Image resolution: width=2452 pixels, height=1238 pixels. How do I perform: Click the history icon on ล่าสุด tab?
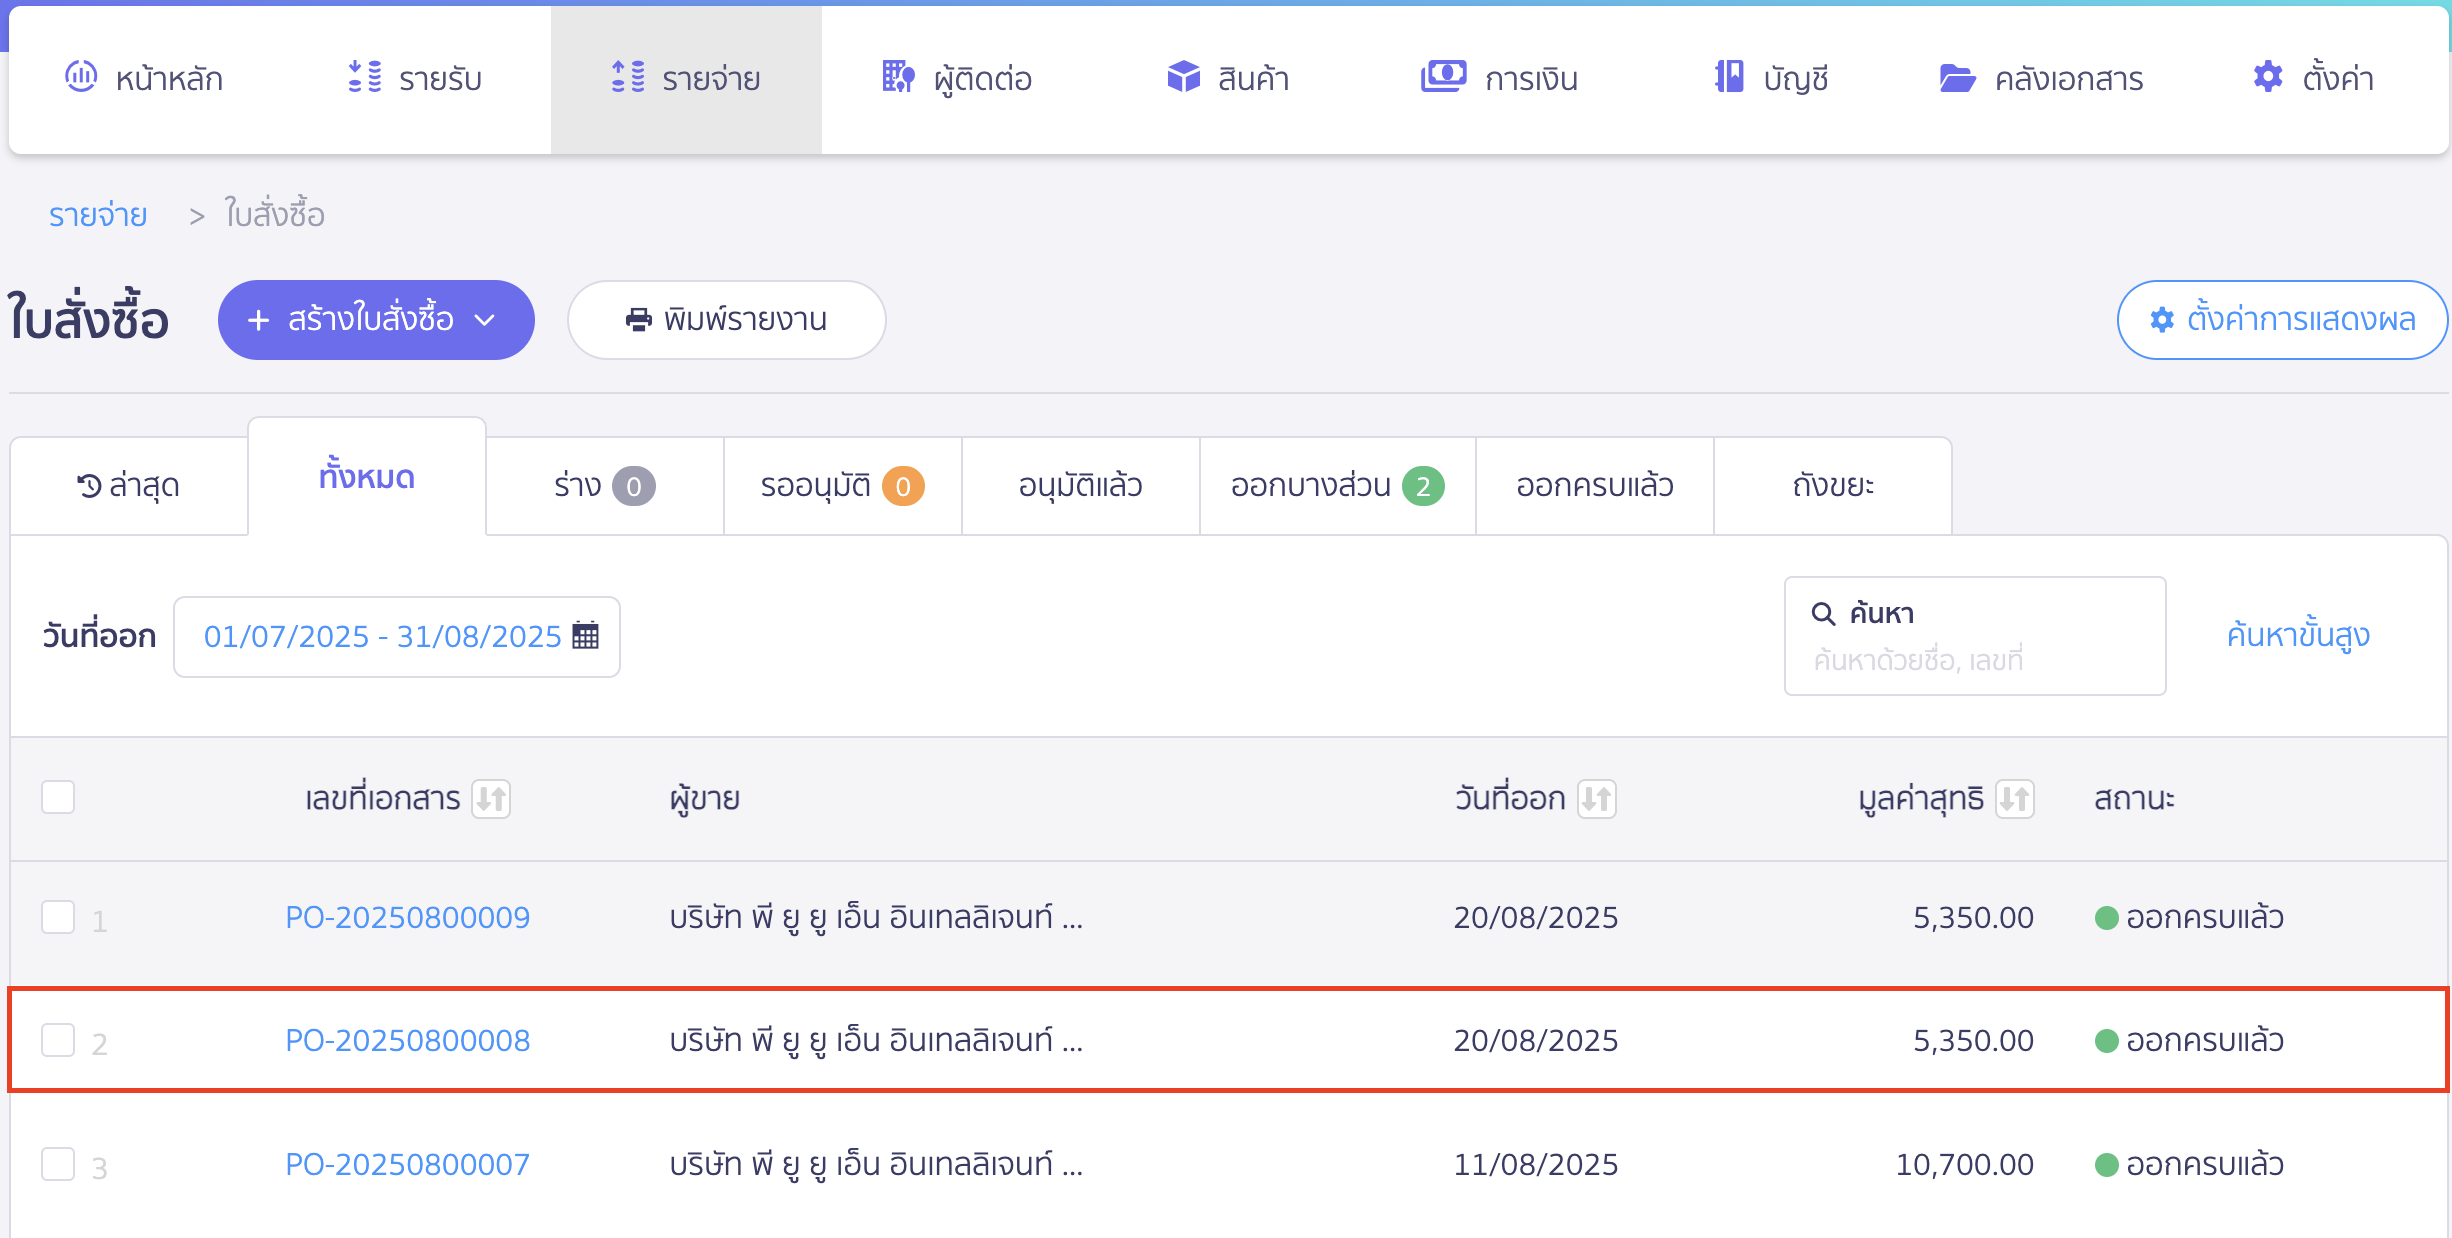(89, 486)
